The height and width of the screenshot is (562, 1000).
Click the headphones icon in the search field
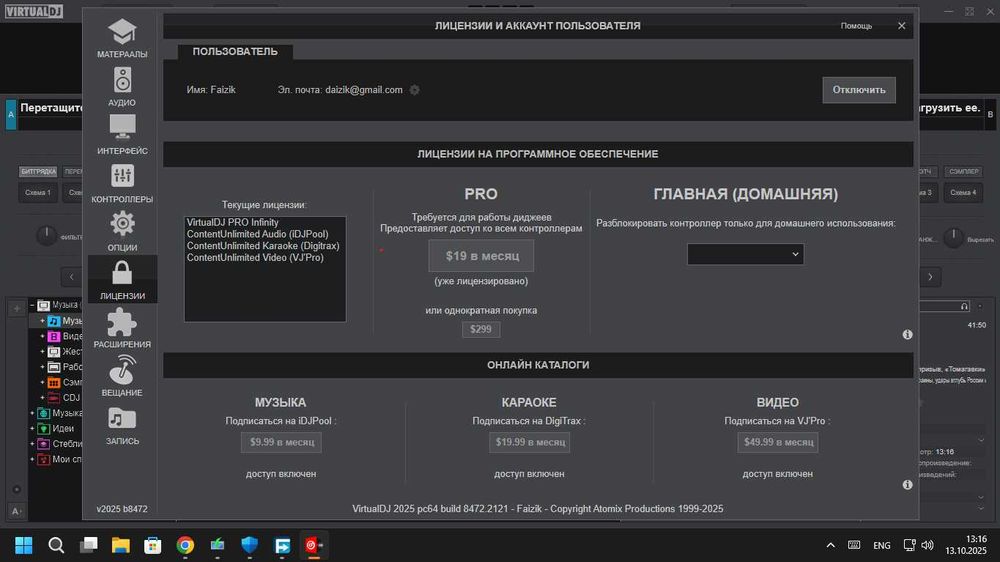(x=964, y=306)
